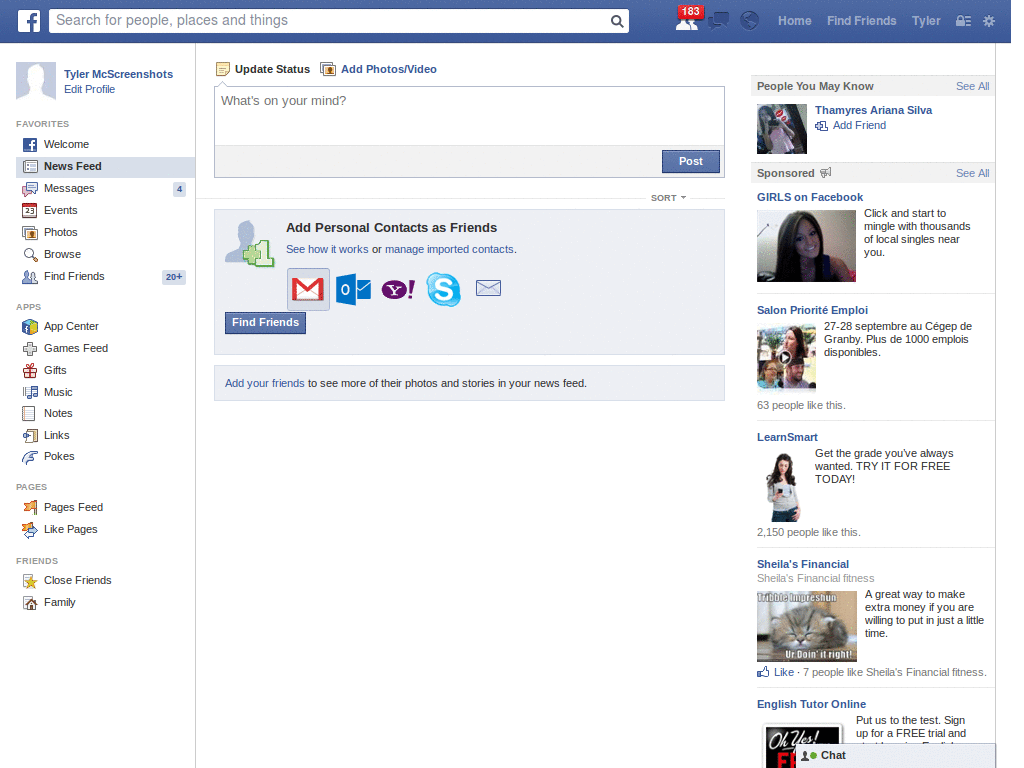Select the Add Photos/Video tab
Image resolution: width=1024 pixels, height=768 pixels.
pos(379,69)
